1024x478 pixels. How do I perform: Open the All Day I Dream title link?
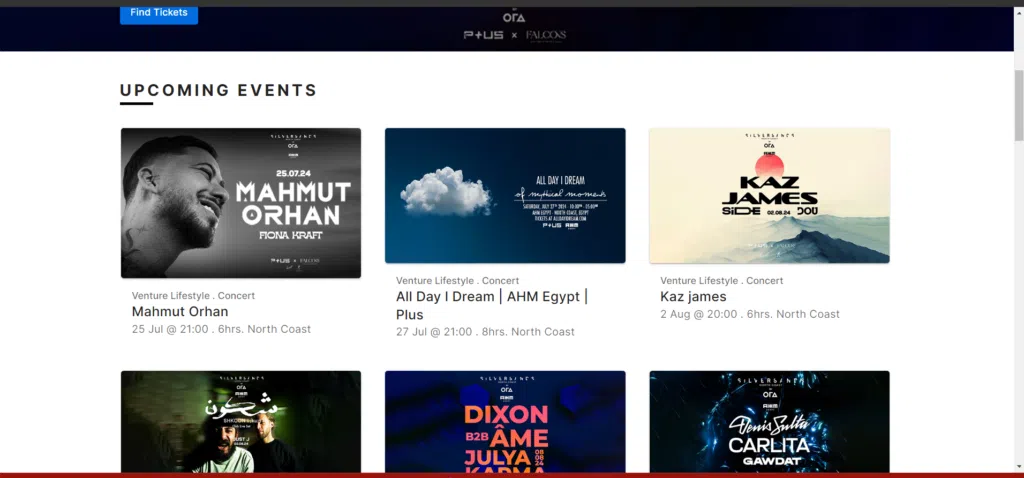tap(491, 305)
